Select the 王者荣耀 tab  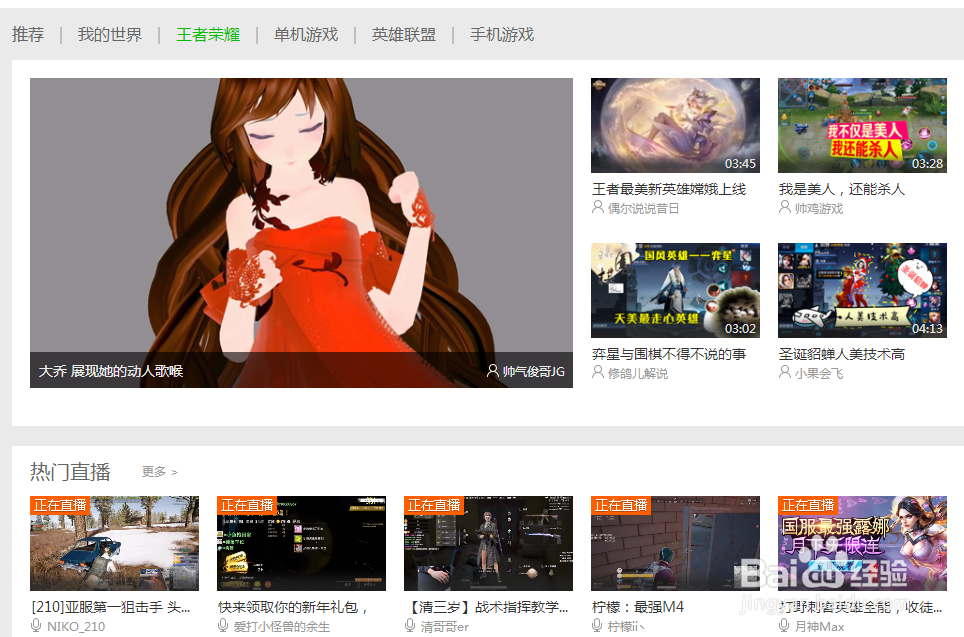(208, 34)
